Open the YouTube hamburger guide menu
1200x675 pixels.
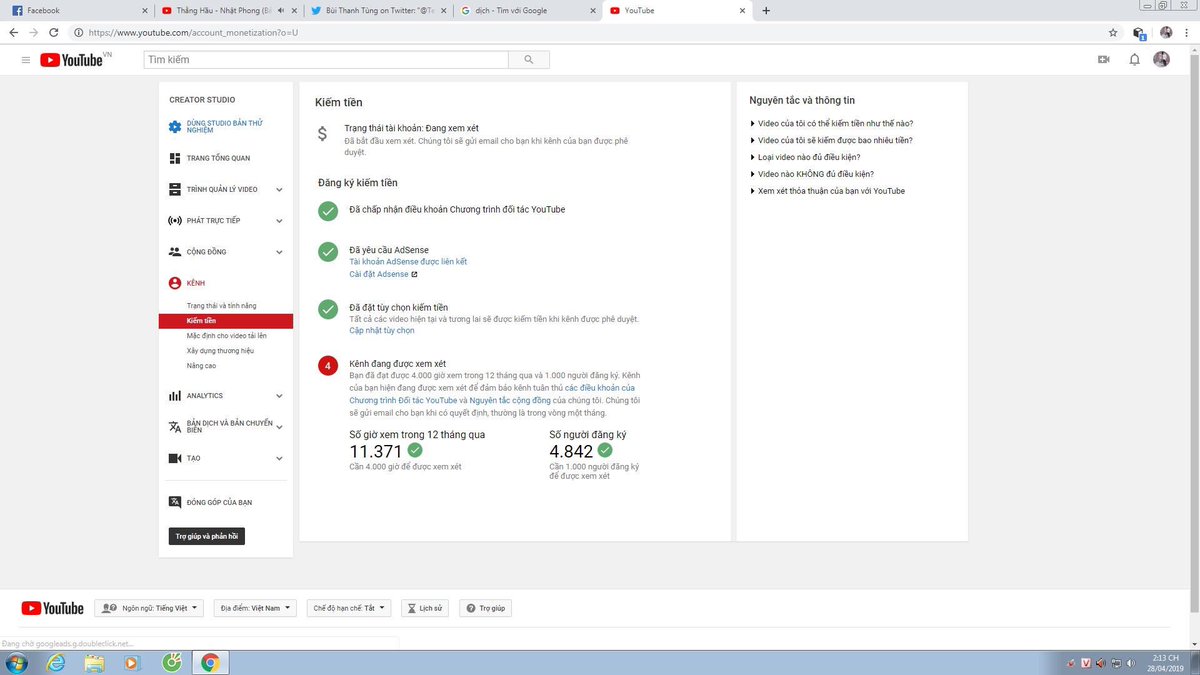click(26, 60)
